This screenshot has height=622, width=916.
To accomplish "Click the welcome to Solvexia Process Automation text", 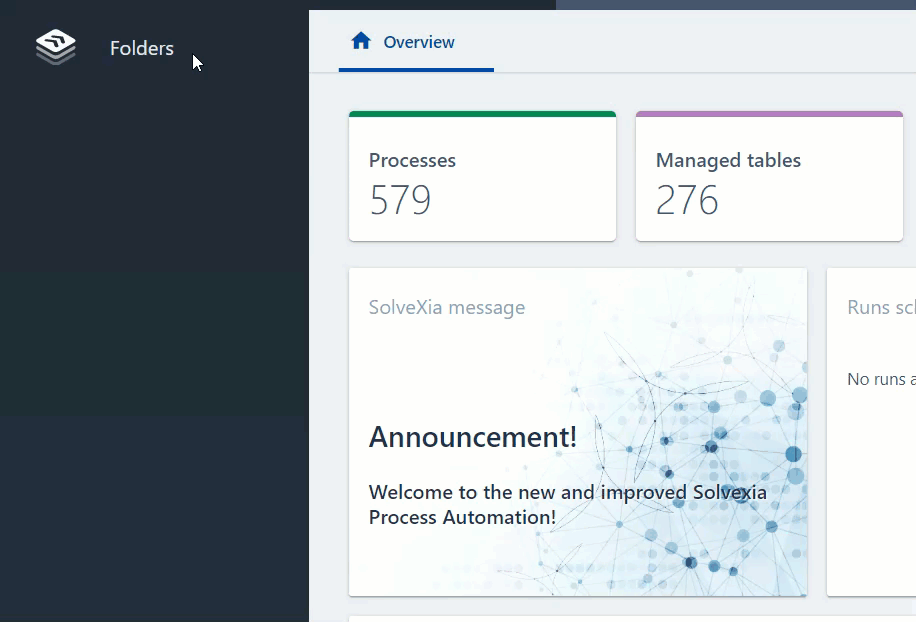I will tap(567, 504).
